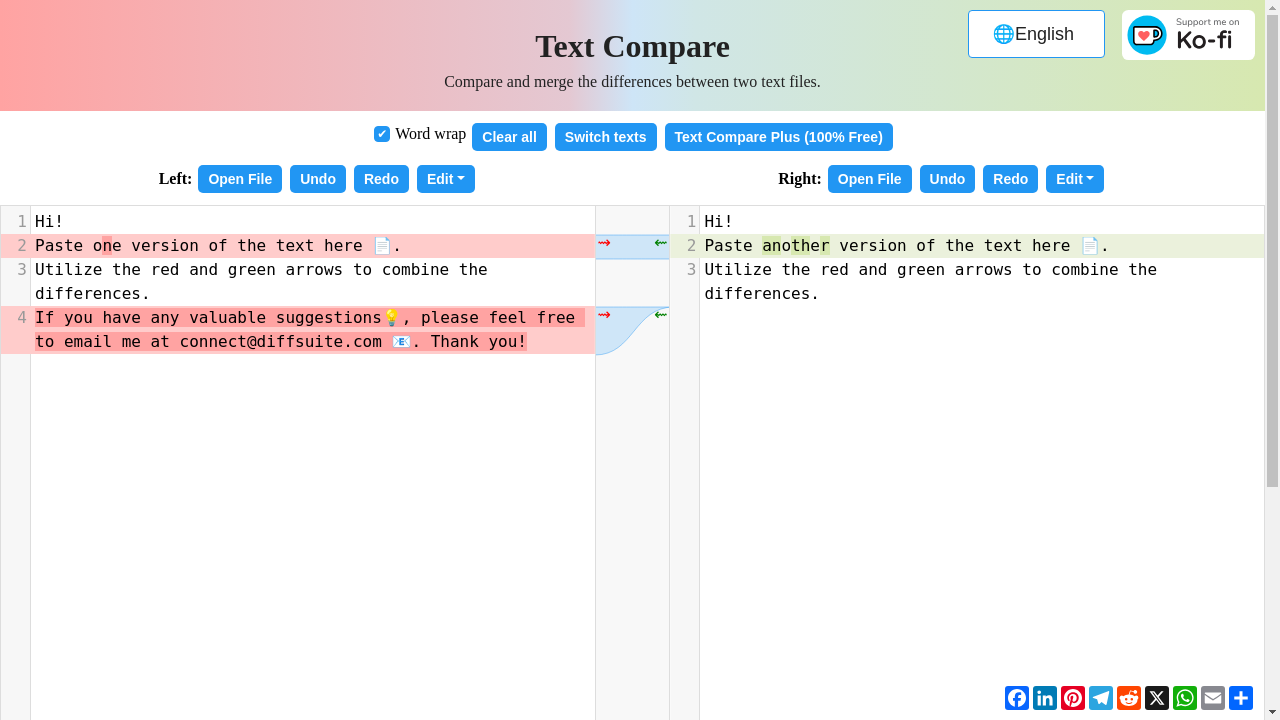
Task: Click the WhatsApp share icon
Action: pos(1185,698)
